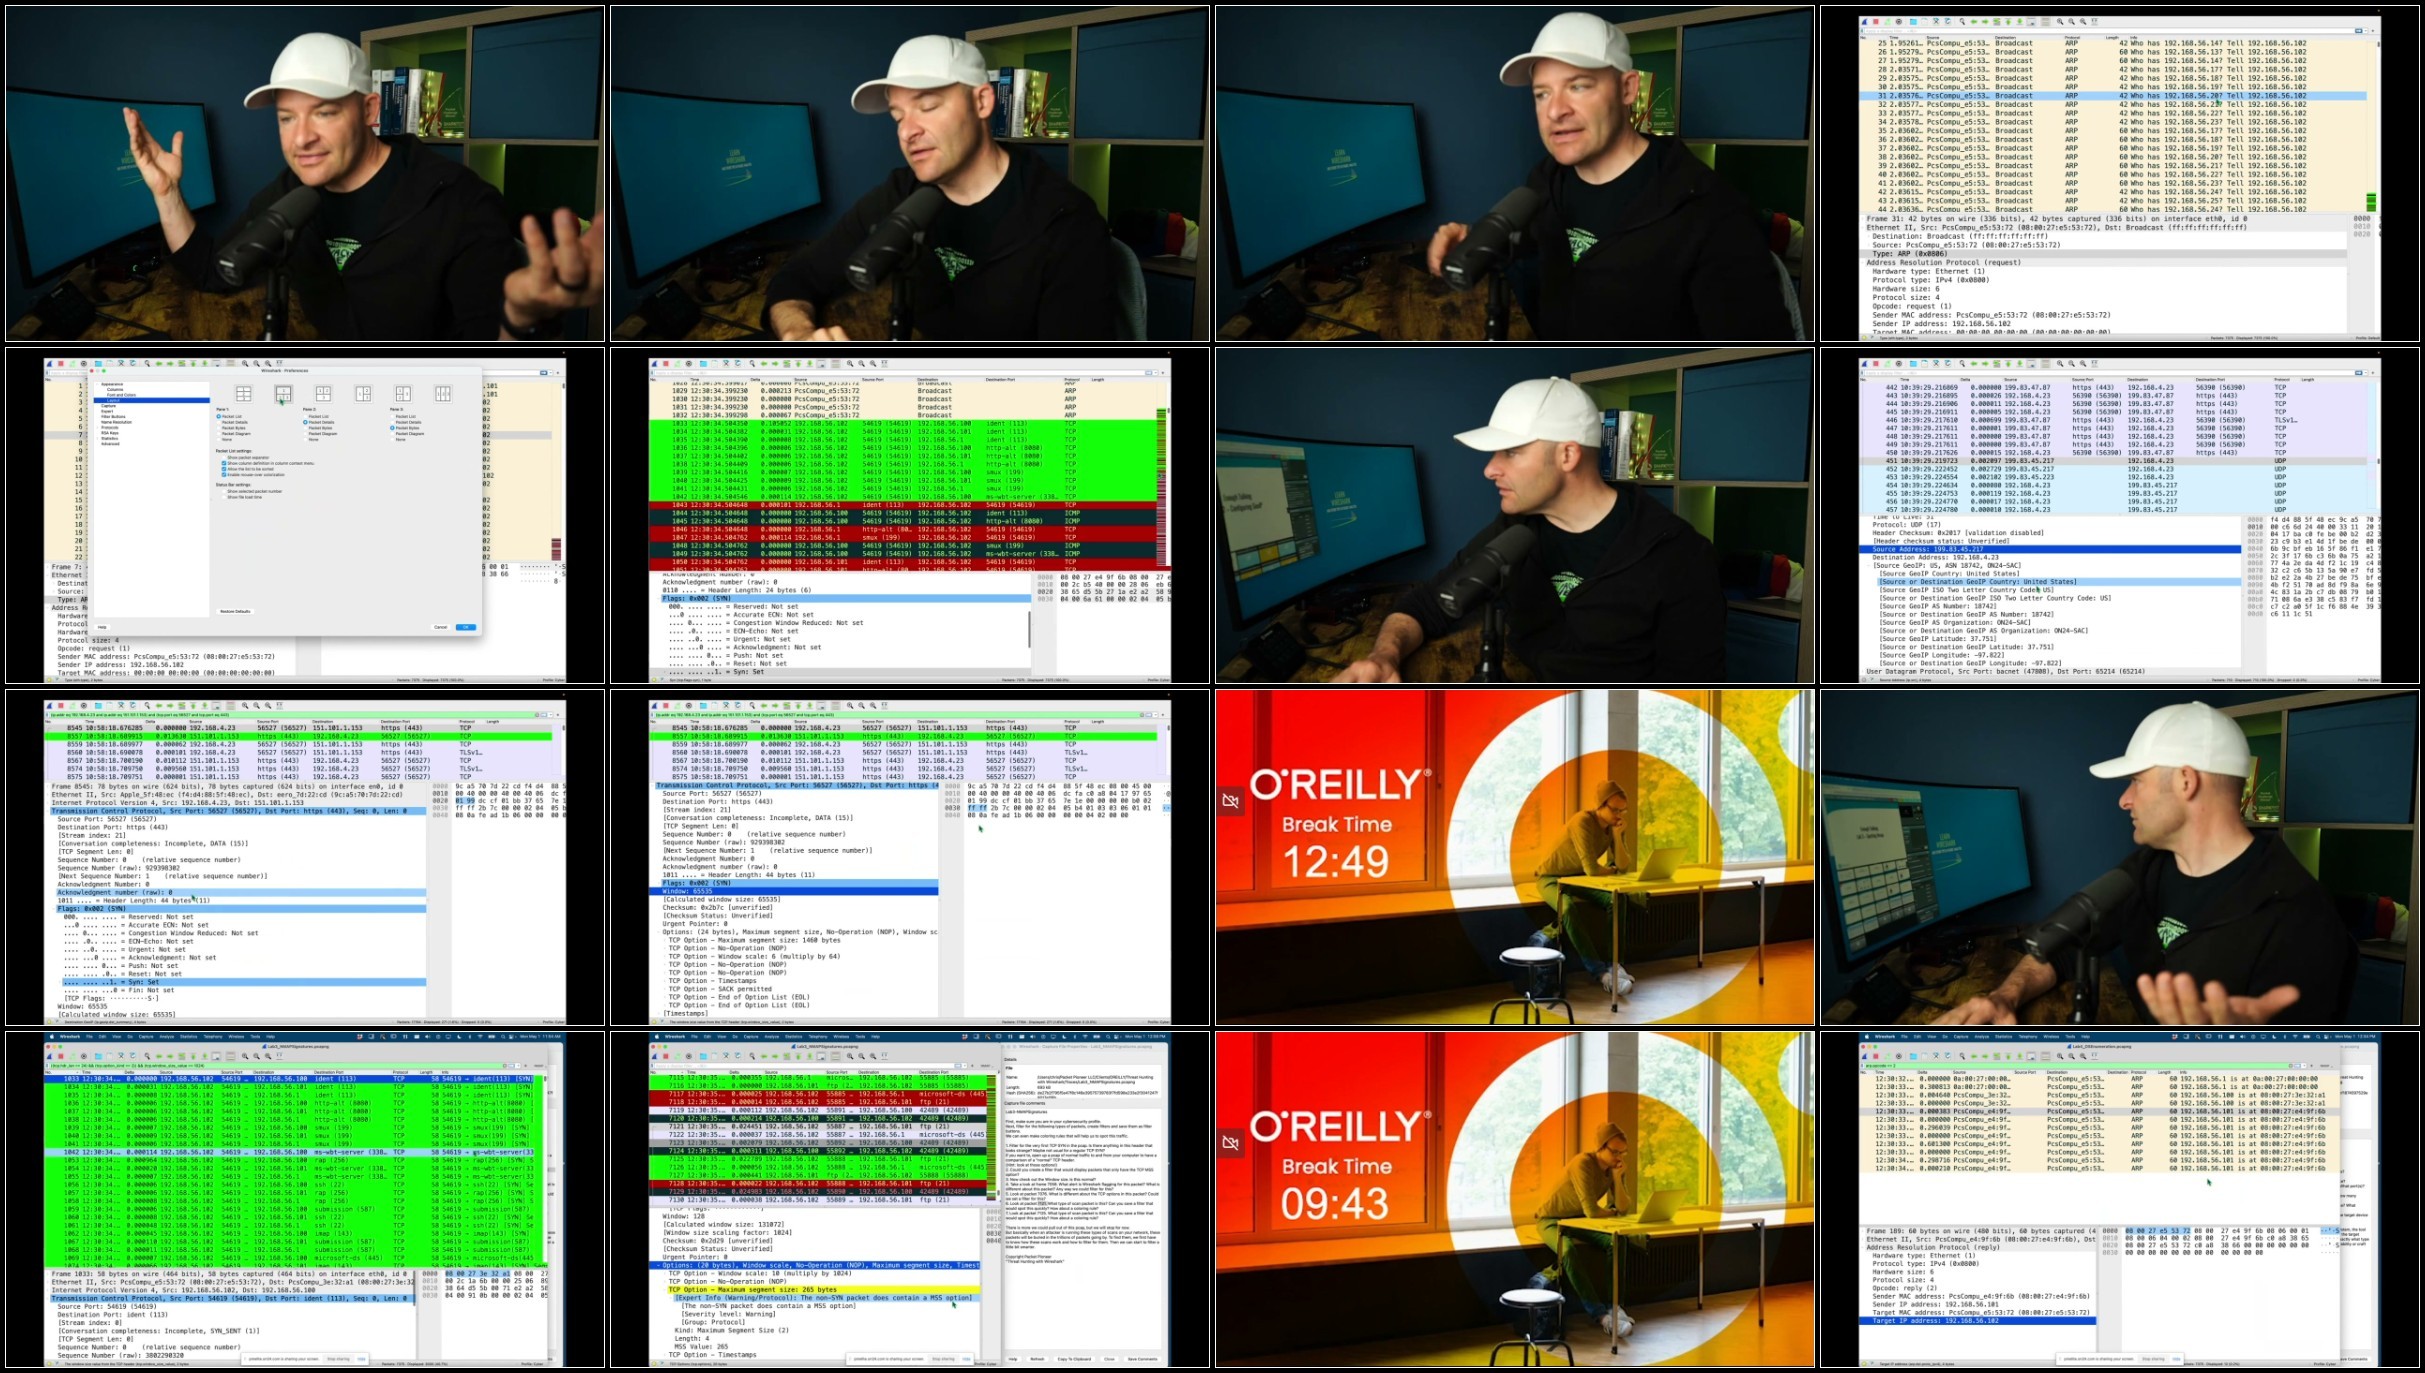Select Packet Bytes radio under Pane 3
Viewport: 2425px width, 1373px height.
click(392, 428)
